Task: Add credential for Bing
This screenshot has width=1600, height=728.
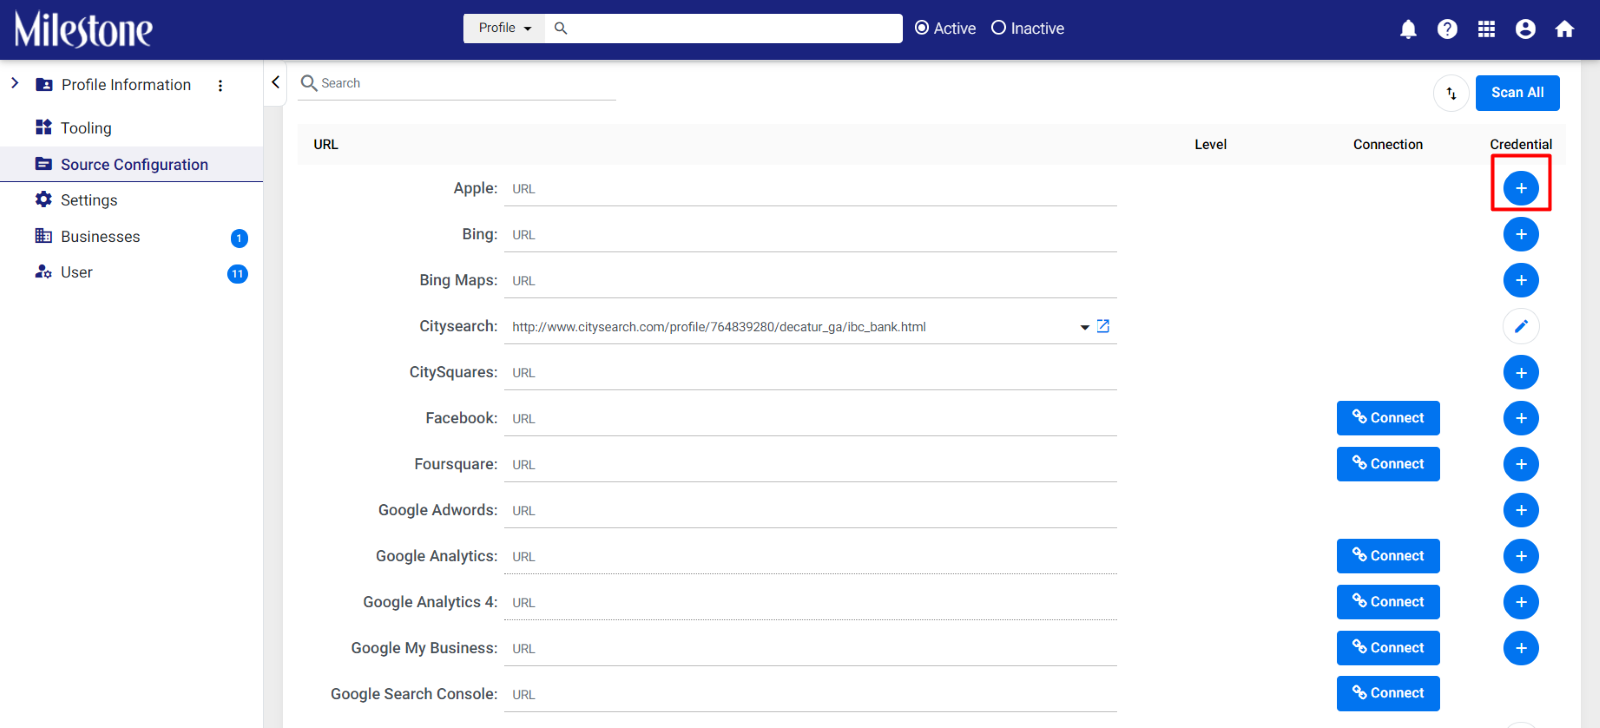Action: [1521, 234]
